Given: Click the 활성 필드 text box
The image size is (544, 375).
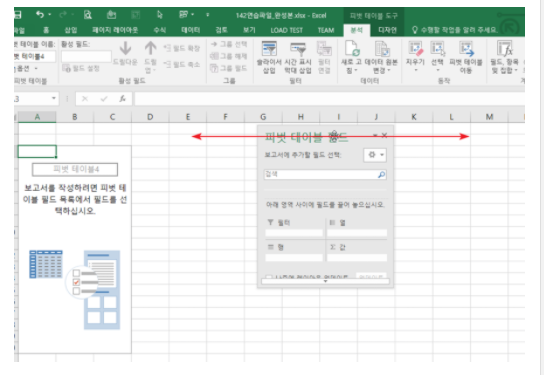Looking at the screenshot, I should click(86, 57).
